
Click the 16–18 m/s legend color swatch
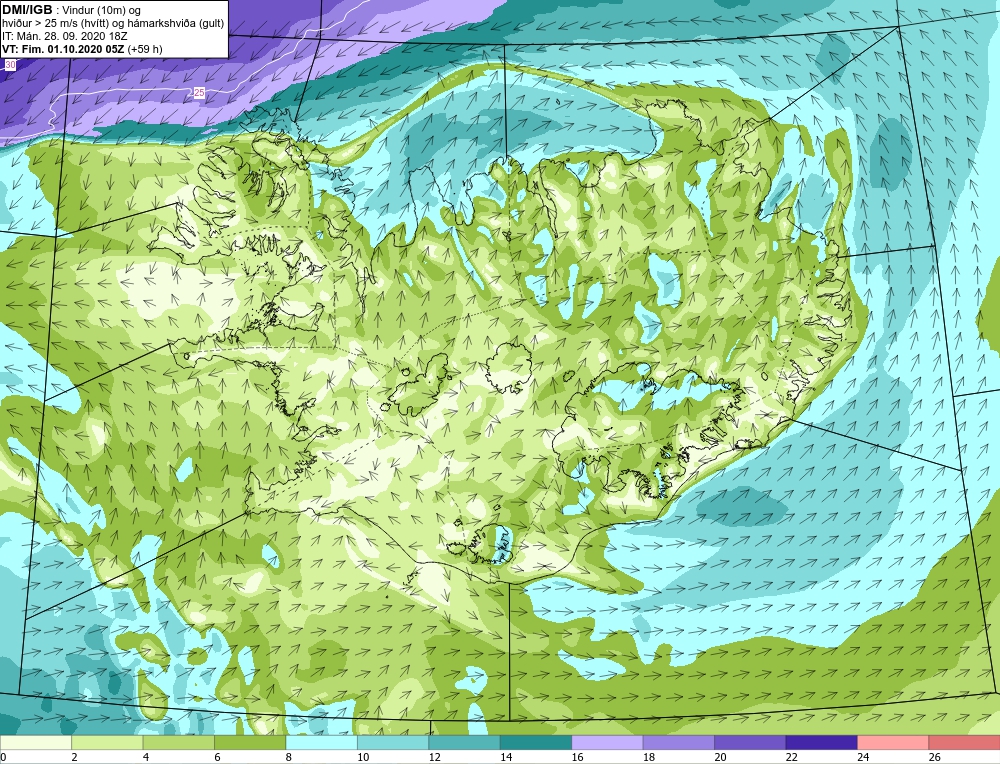(x=607, y=742)
